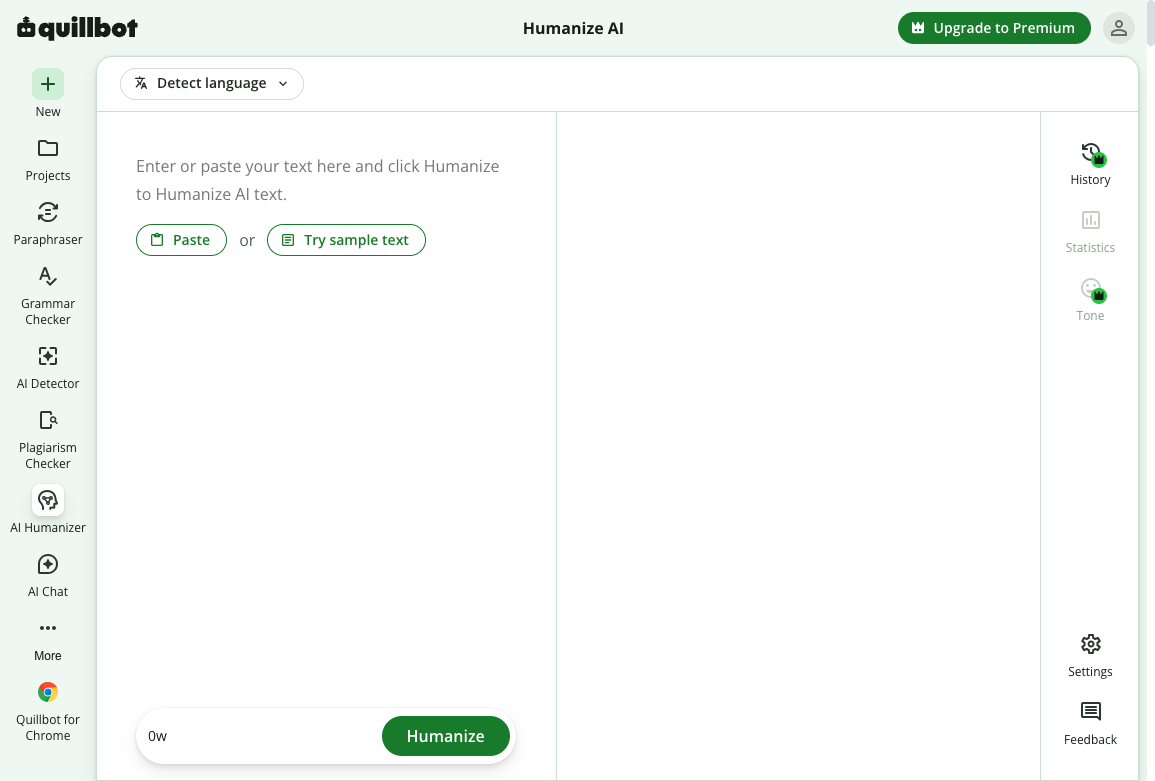
Task: View Statistics panel
Action: 1090,231
